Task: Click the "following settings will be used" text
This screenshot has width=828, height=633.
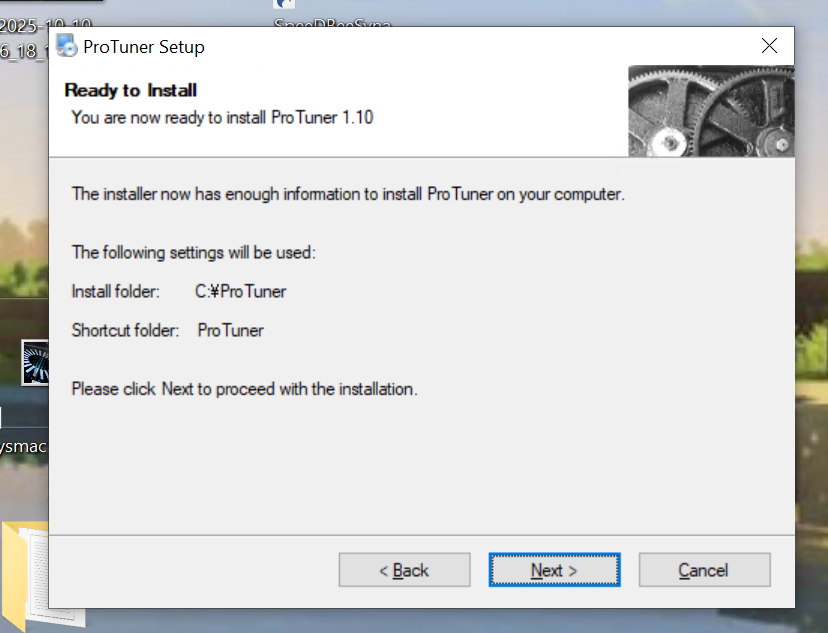Action: [x=194, y=252]
